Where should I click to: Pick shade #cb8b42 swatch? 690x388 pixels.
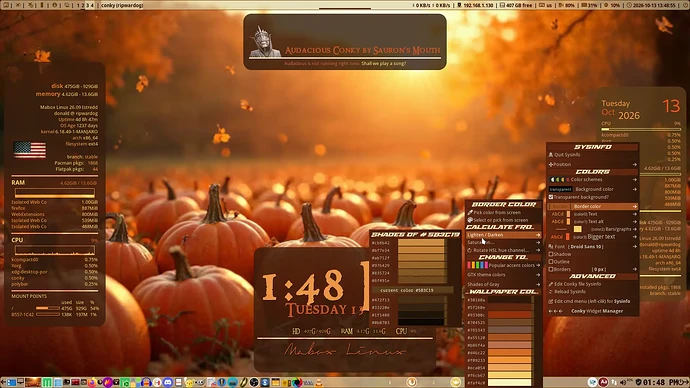[x=421, y=243]
